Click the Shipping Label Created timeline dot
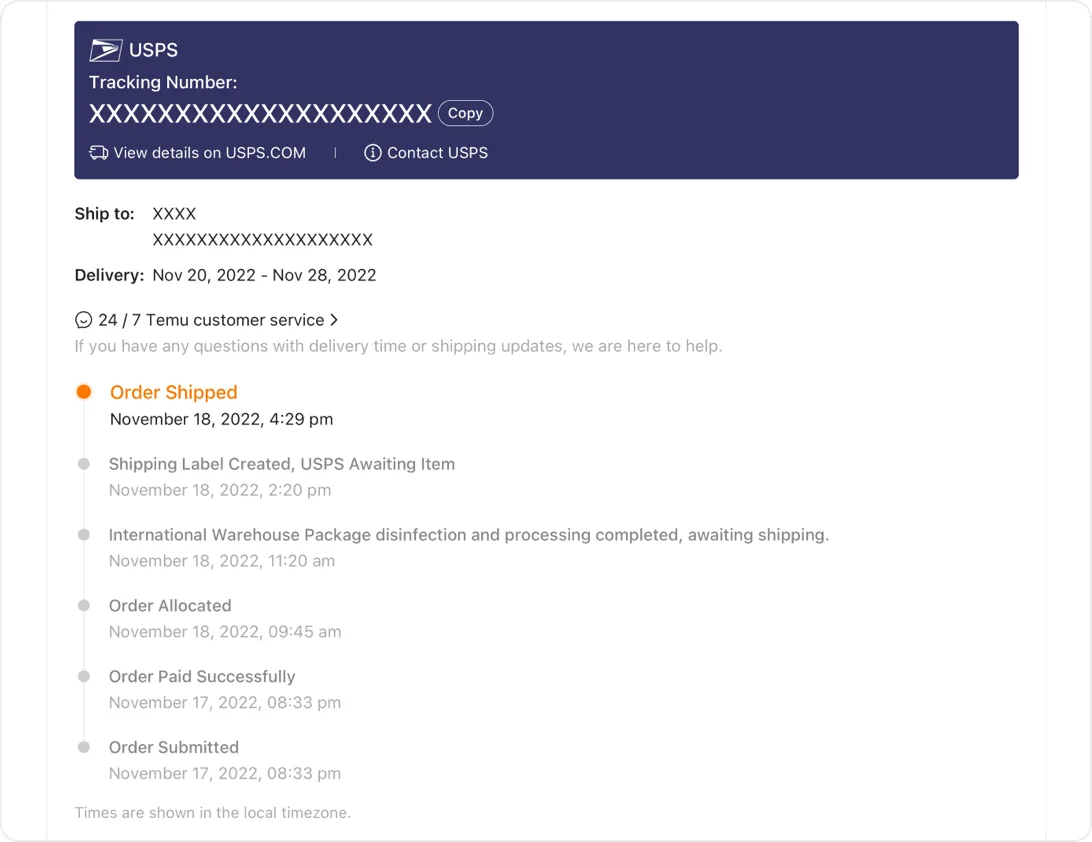1092x842 pixels. coord(84,464)
